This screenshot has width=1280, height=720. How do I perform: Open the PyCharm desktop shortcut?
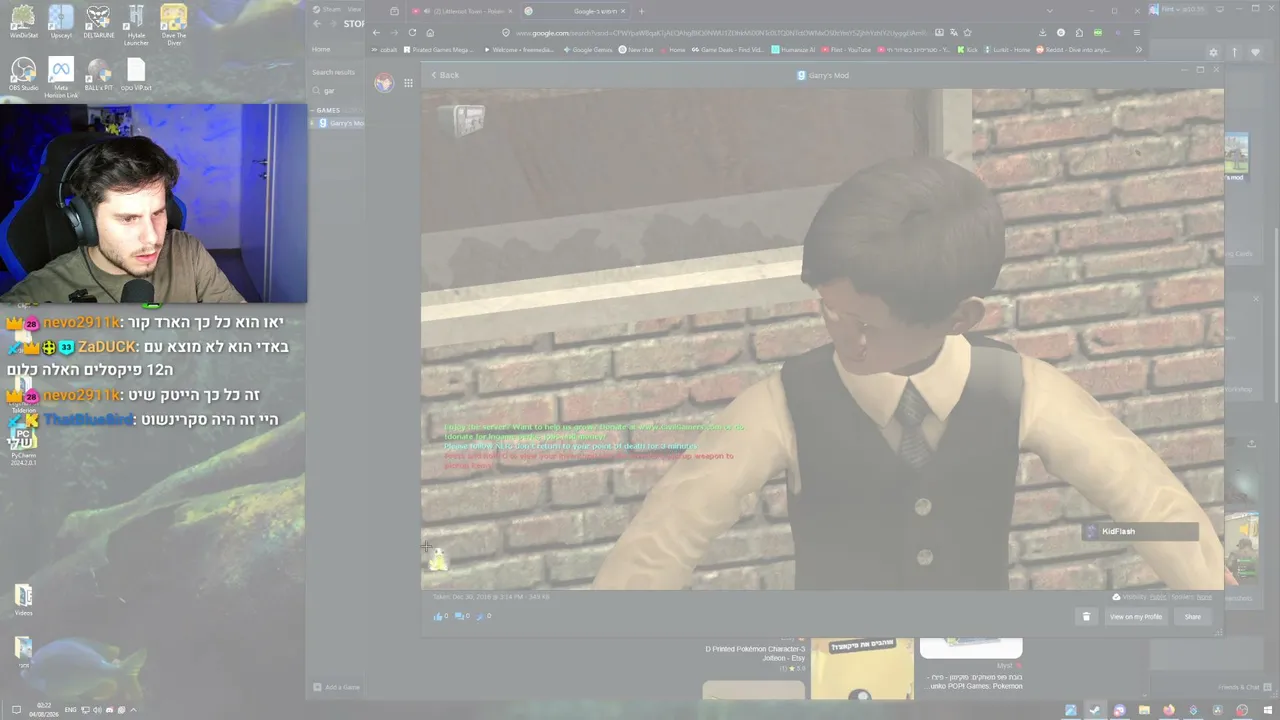click(x=23, y=447)
